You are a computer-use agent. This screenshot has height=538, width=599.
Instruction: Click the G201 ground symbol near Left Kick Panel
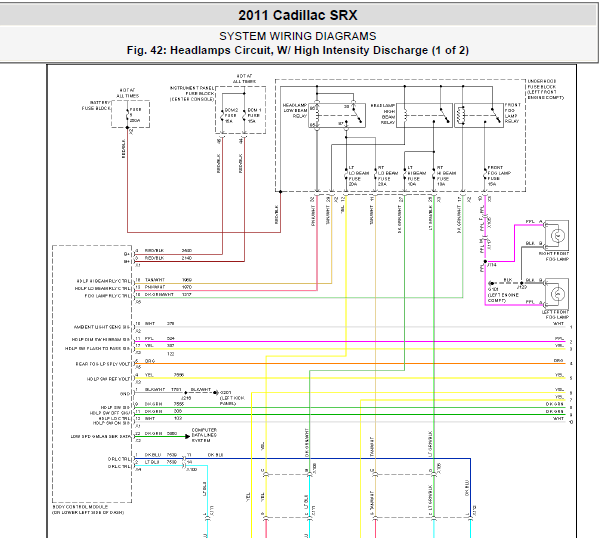(x=215, y=393)
